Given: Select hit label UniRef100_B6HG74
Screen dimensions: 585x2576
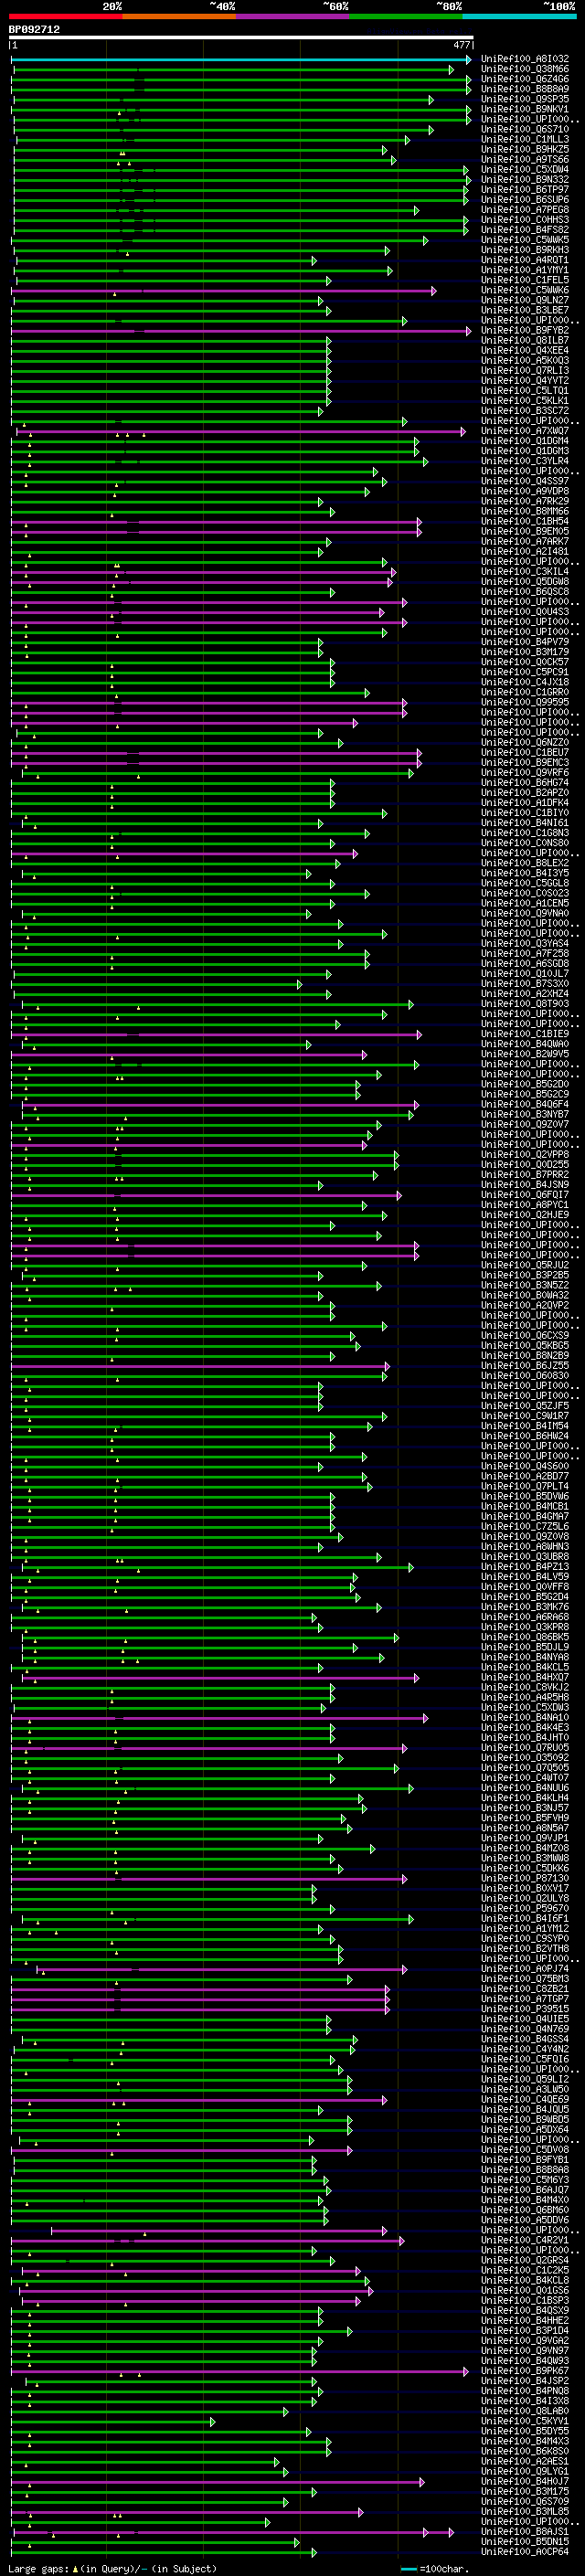Looking at the screenshot, I should pos(525,783).
